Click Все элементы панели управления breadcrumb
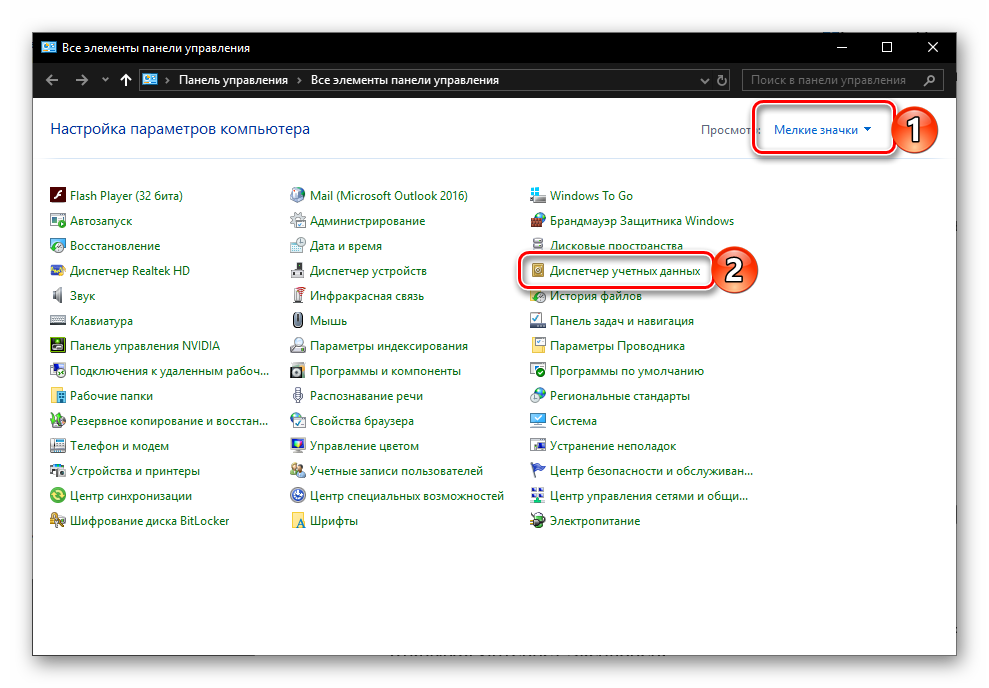 click(404, 80)
